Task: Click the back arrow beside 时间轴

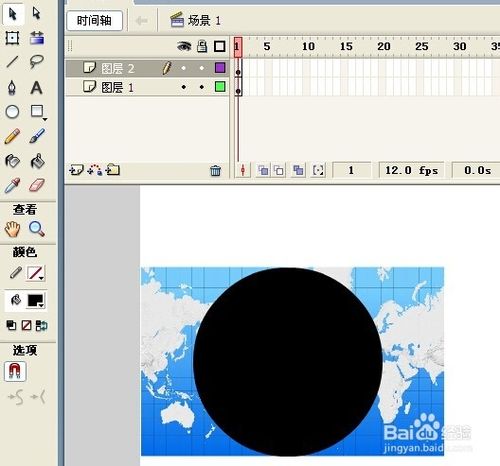Action: pos(142,21)
